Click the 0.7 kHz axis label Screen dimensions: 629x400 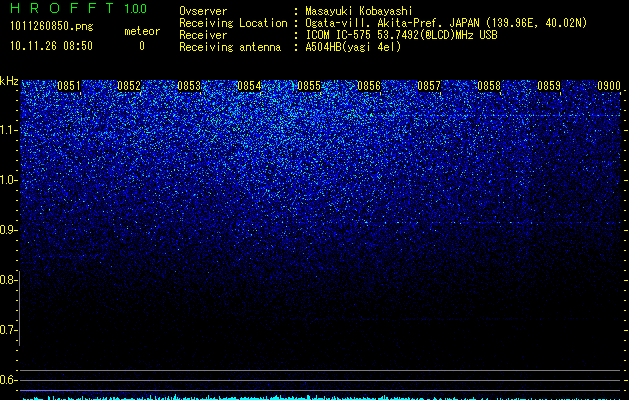8,330
